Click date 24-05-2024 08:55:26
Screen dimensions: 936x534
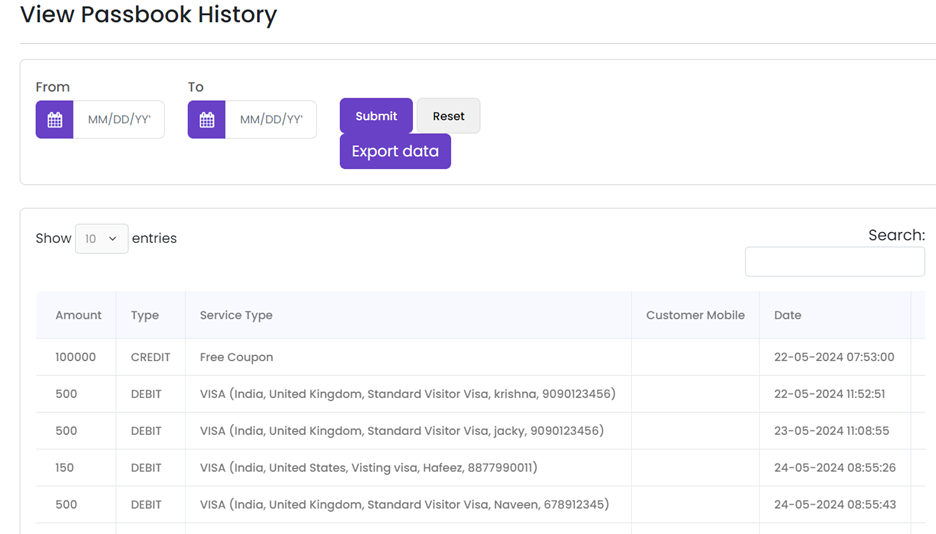click(x=835, y=468)
